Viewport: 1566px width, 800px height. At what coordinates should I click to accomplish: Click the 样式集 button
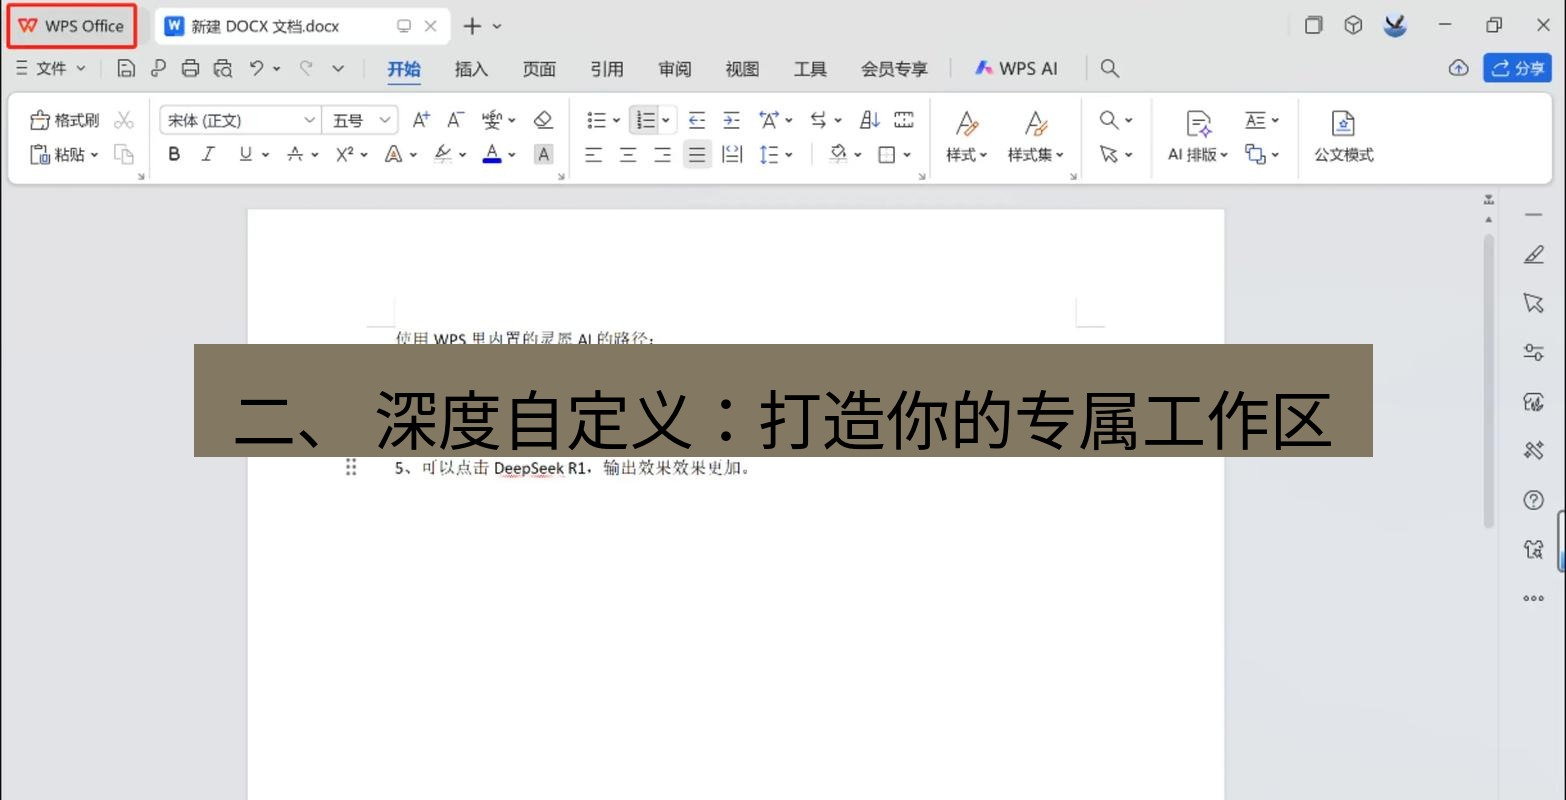coord(1036,136)
